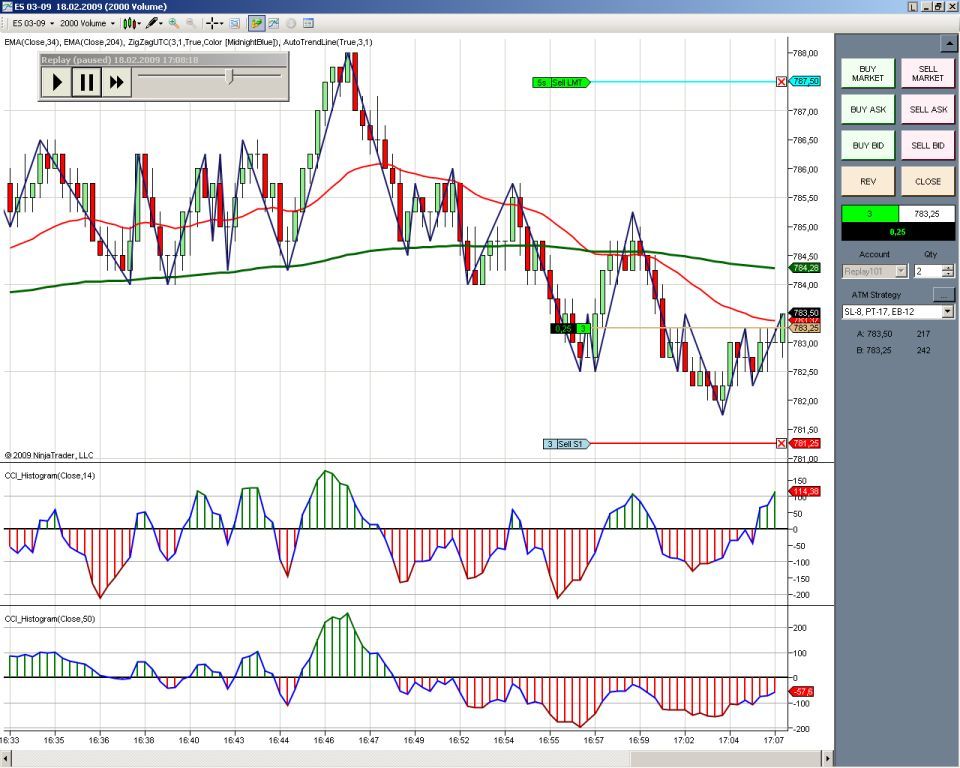Click the zoom out magnifier icon
The width and height of the screenshot is (960, 768).
190,22
